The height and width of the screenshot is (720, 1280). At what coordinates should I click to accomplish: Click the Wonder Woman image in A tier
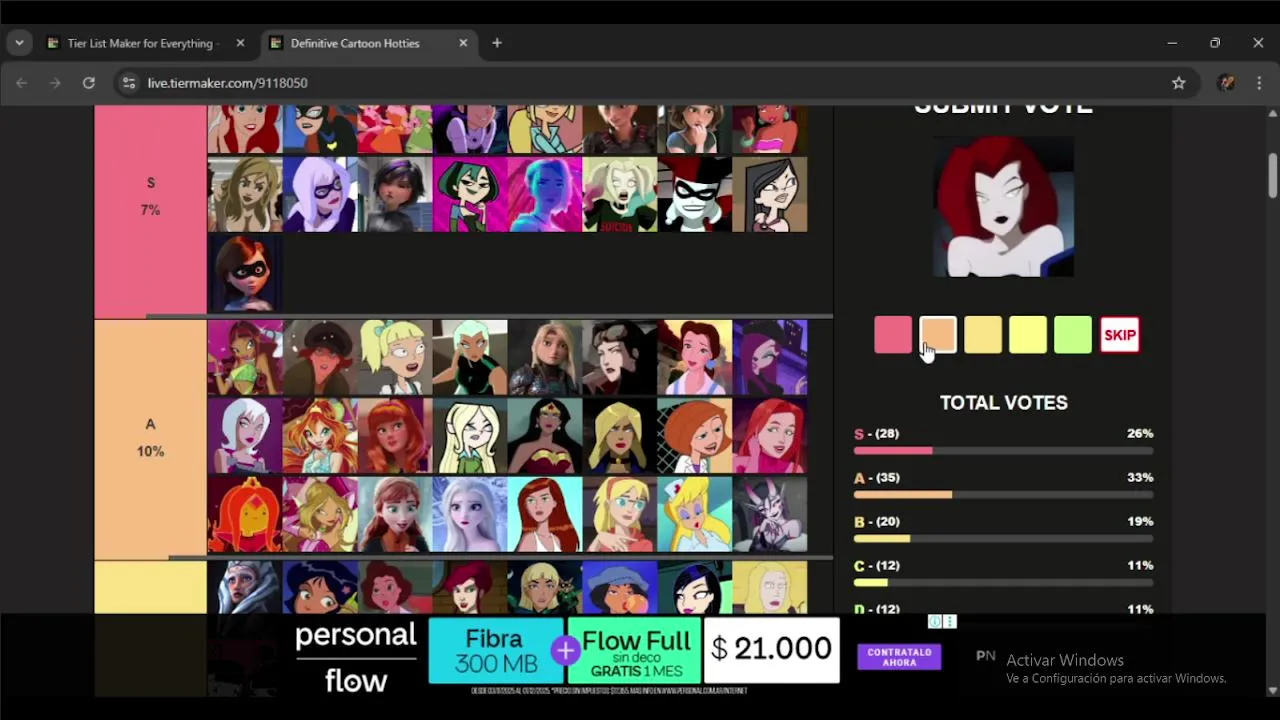[545, 436]
